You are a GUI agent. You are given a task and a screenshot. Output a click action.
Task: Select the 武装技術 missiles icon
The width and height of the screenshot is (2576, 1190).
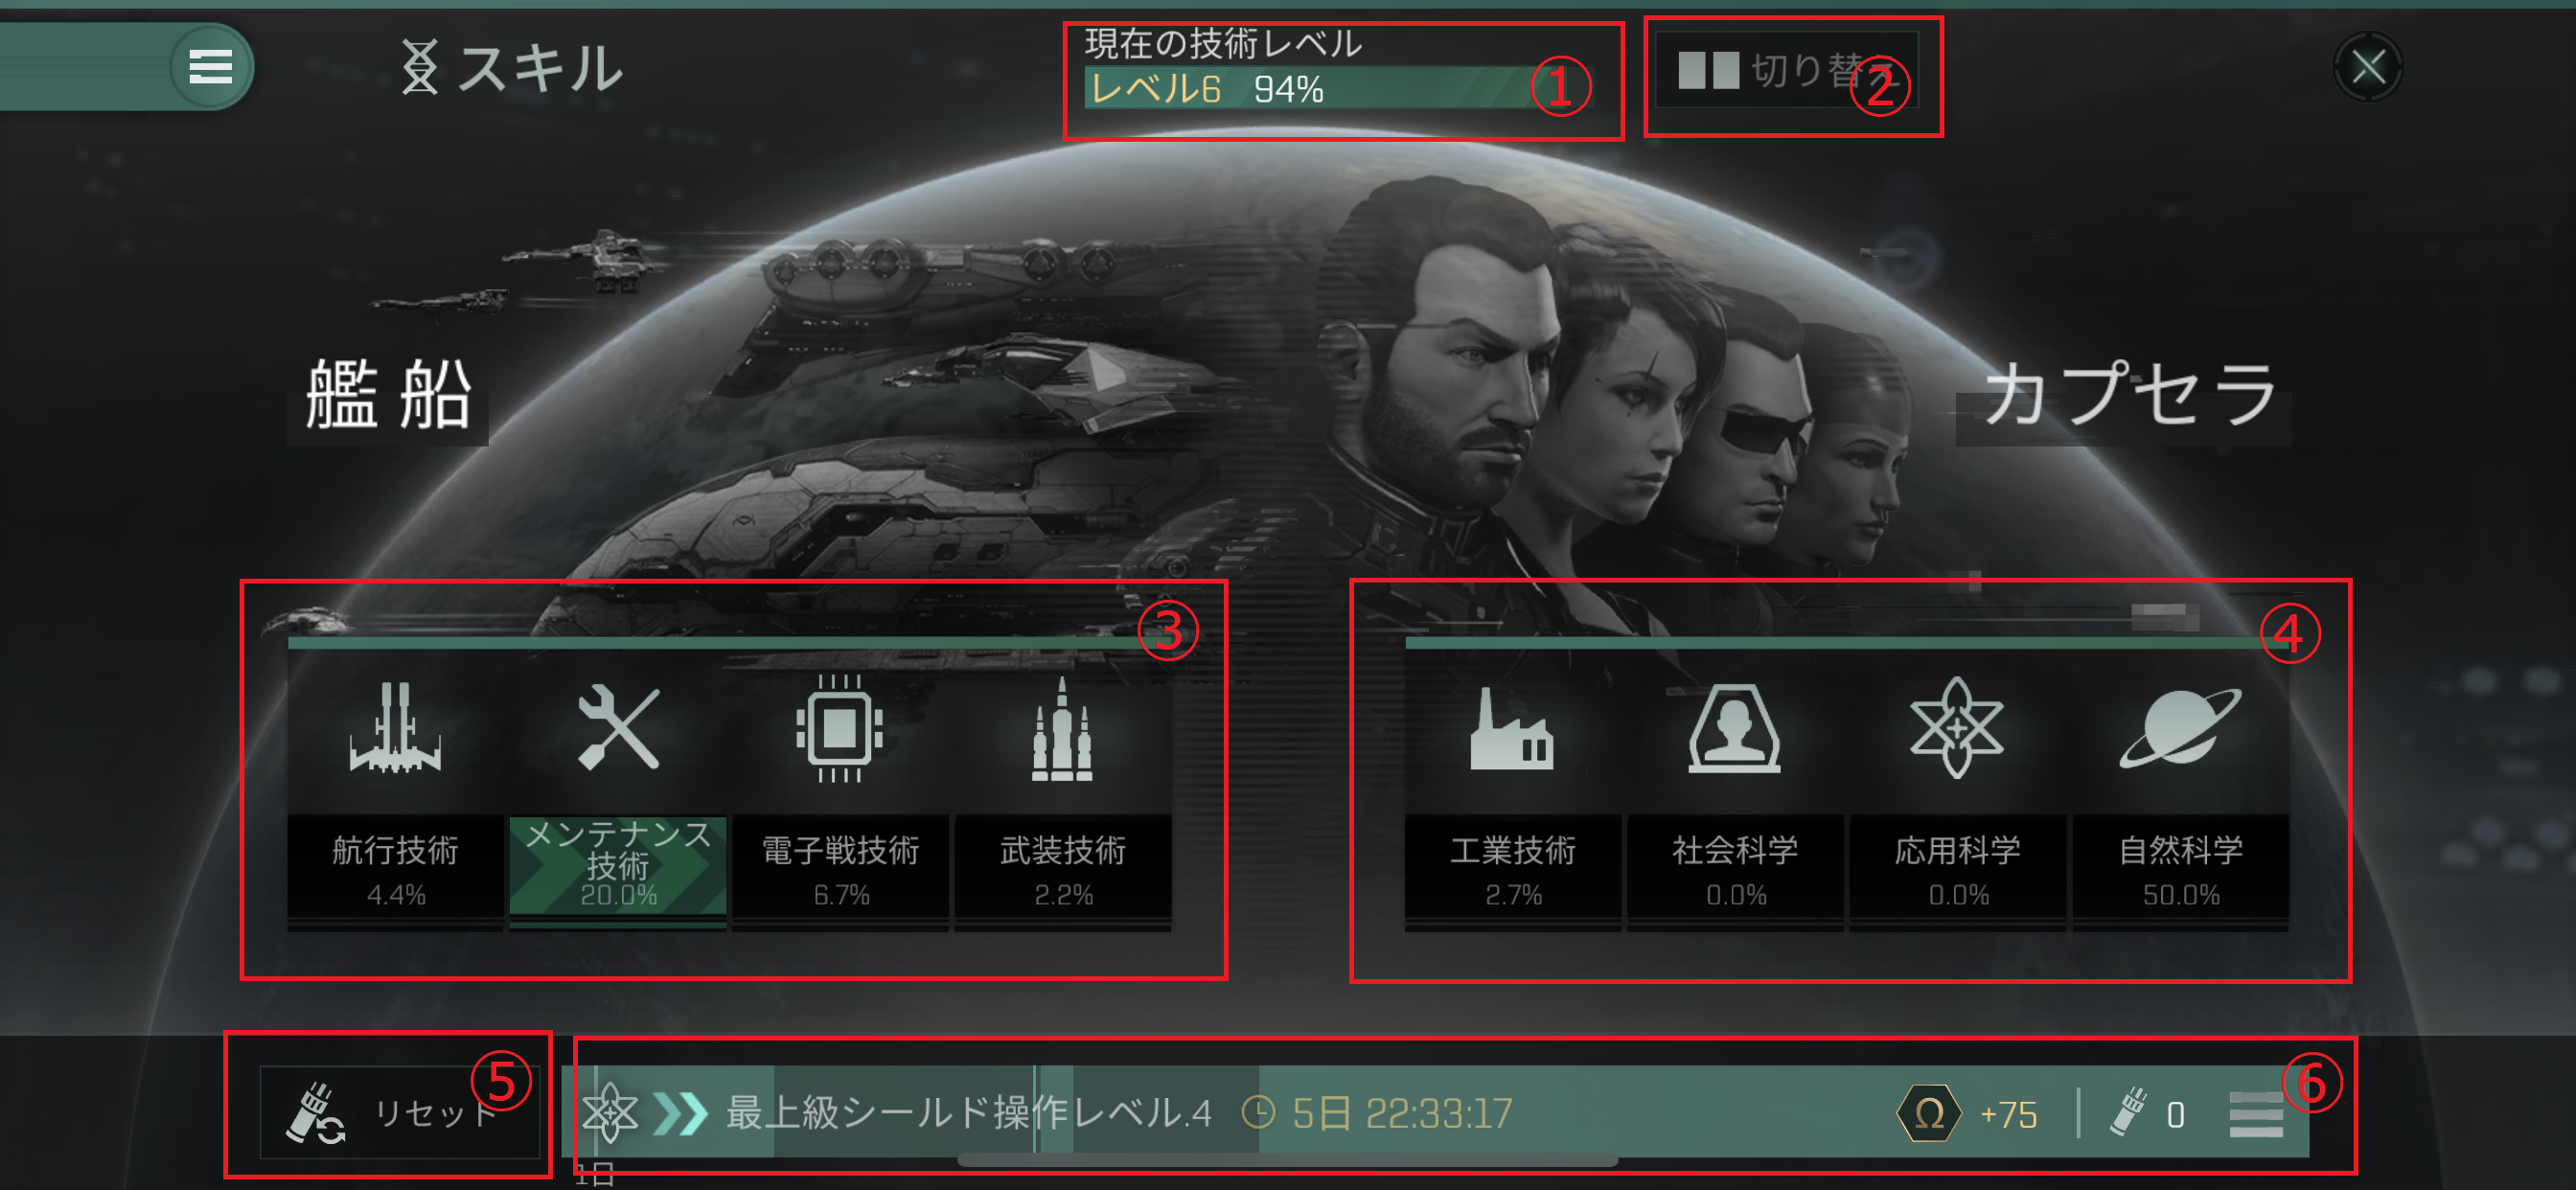pyautogui.click(x=1062, y=728)
